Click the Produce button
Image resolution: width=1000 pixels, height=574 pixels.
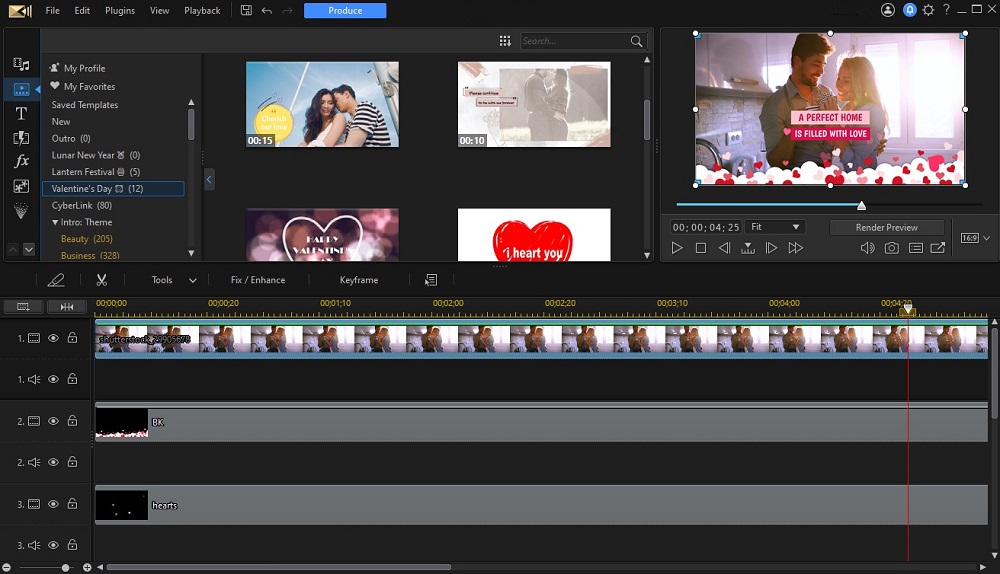[x=345, y=11]
